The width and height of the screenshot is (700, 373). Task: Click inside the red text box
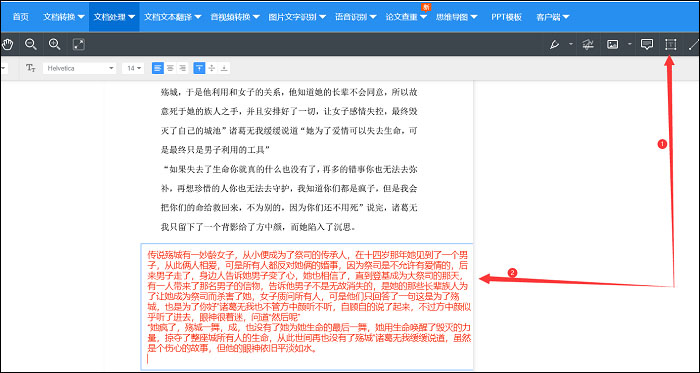point(307,307)
